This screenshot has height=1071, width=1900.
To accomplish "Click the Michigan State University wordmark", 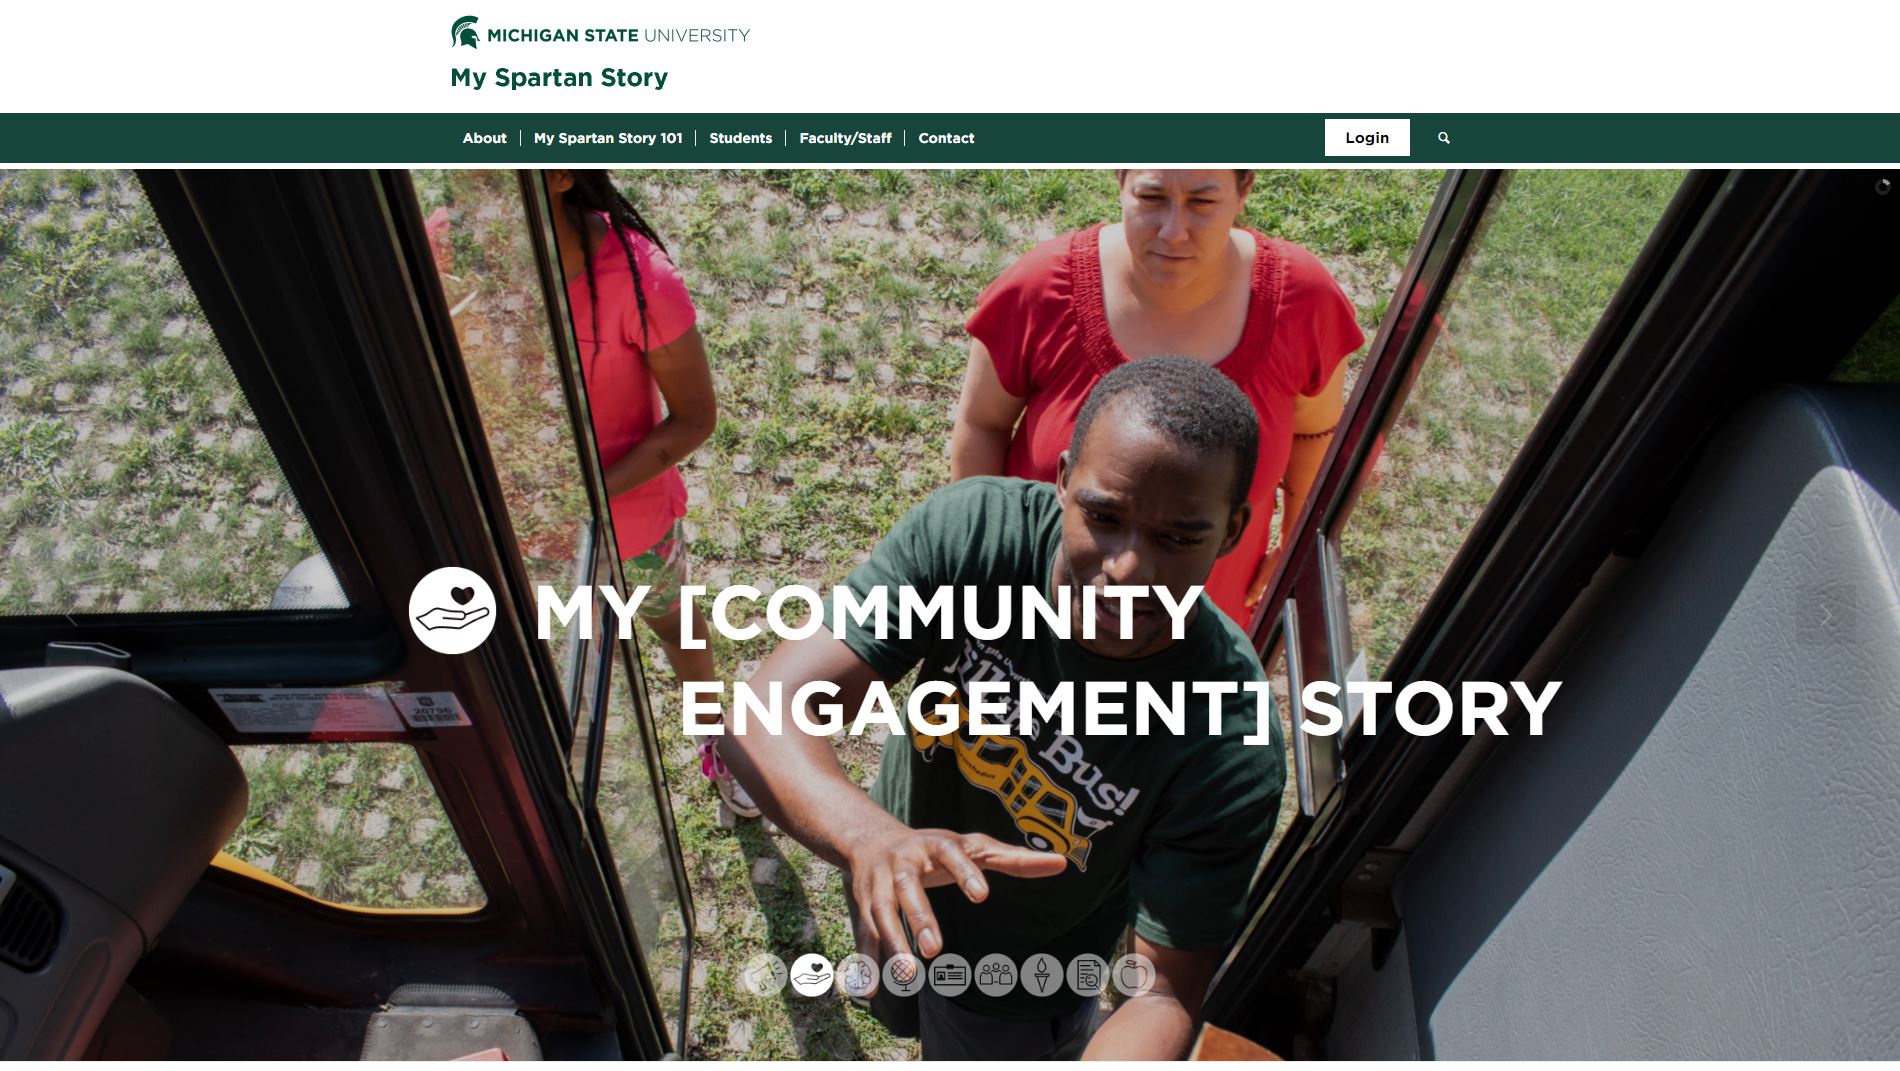I will coord(618,35).
